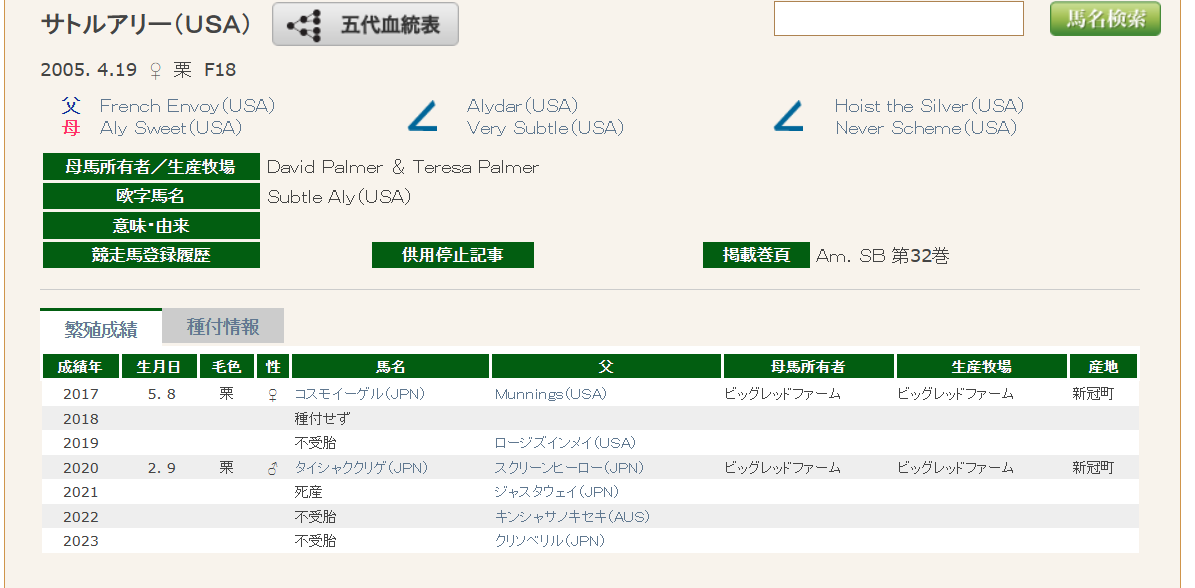1195x588 pixels.
Task: Switch to the 繁殖成績 tab
Action: (x=101, y=328)
